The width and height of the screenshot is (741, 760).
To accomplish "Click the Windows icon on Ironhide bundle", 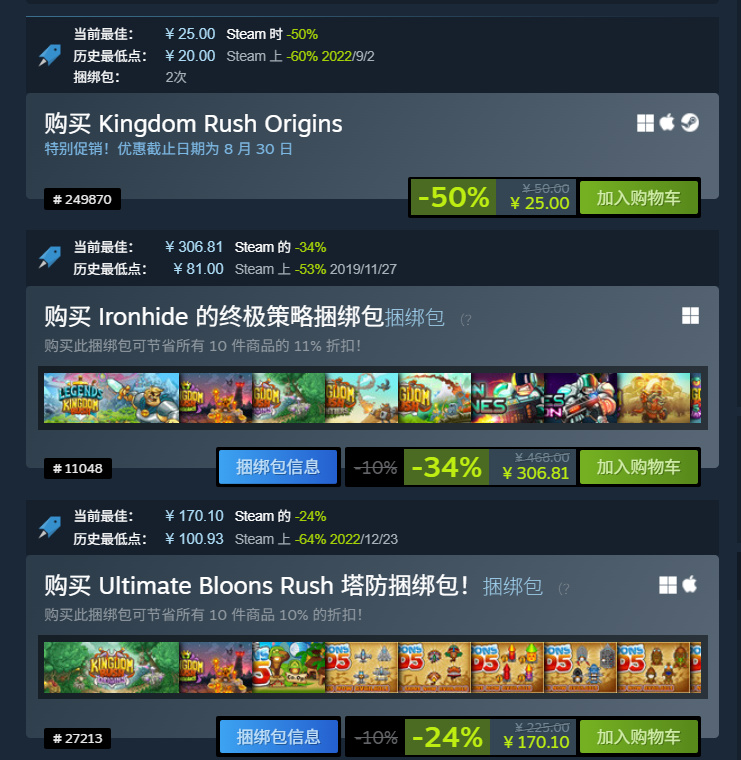I will 690,316.
